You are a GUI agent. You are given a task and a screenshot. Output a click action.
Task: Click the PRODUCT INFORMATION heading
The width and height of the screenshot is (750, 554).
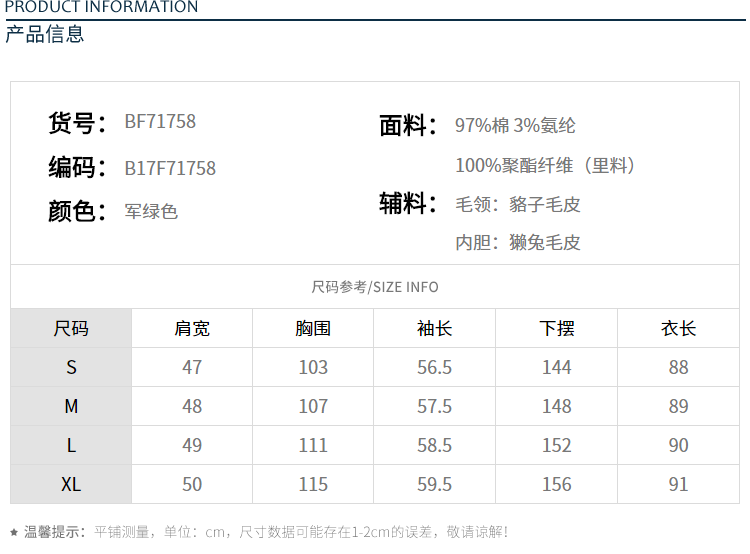[101, 6]
